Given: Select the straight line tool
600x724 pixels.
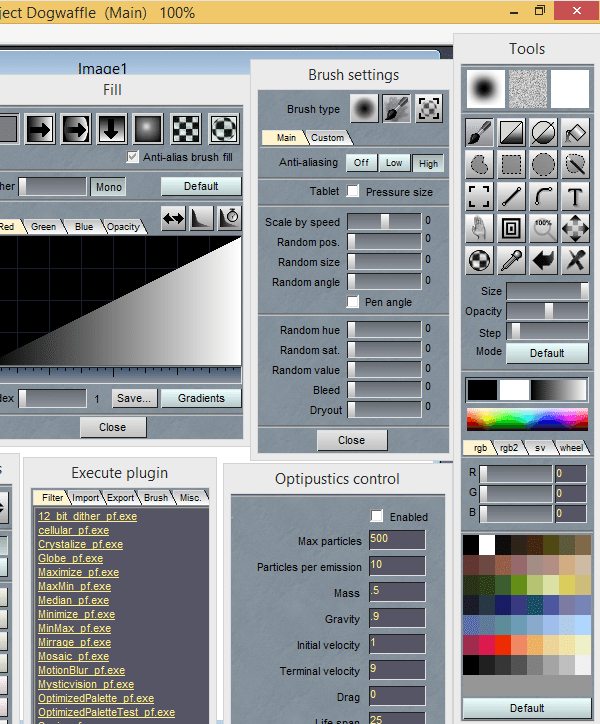Looking at the screenshot, I should 512,197.
